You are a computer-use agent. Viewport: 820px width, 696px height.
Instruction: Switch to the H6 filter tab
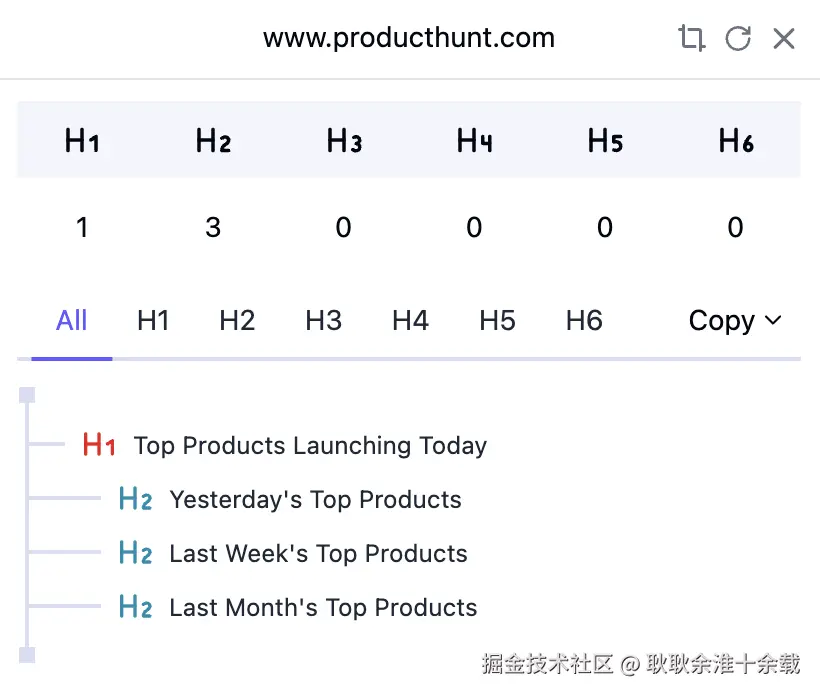tap(584, 321)
